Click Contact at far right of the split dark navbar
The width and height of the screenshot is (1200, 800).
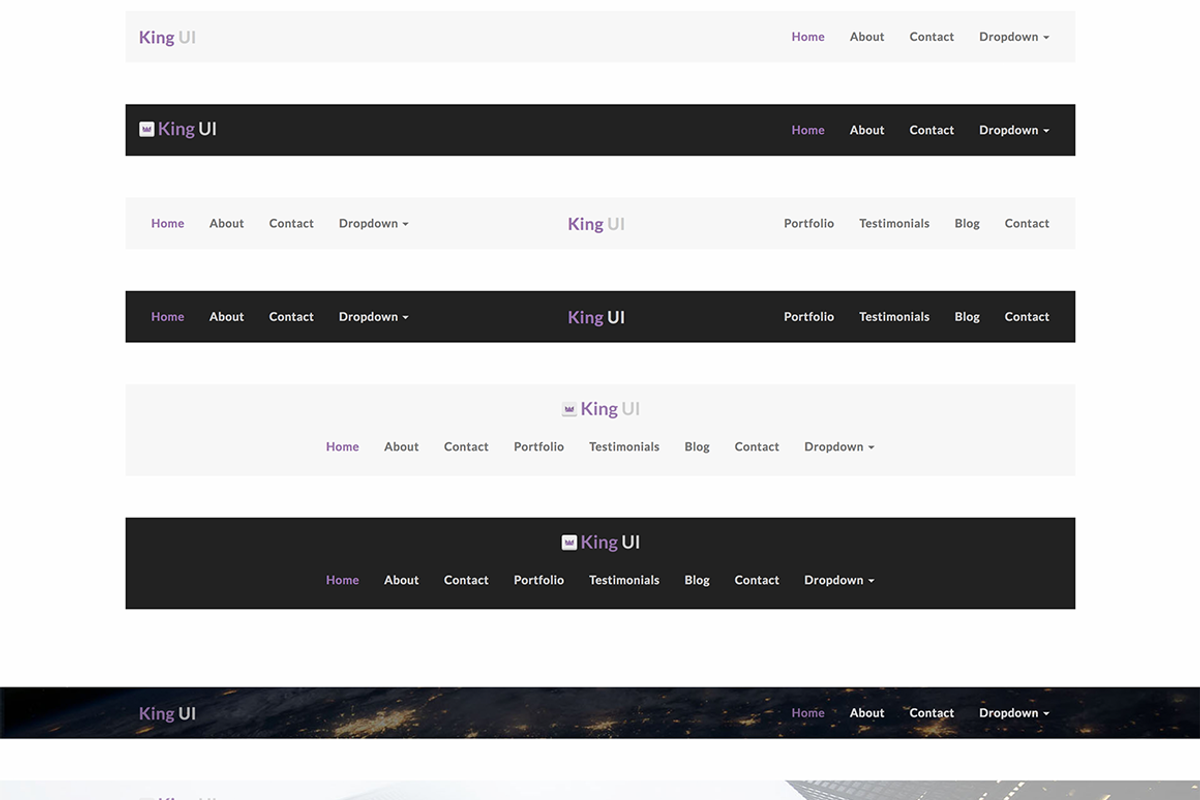(1027, 316)
